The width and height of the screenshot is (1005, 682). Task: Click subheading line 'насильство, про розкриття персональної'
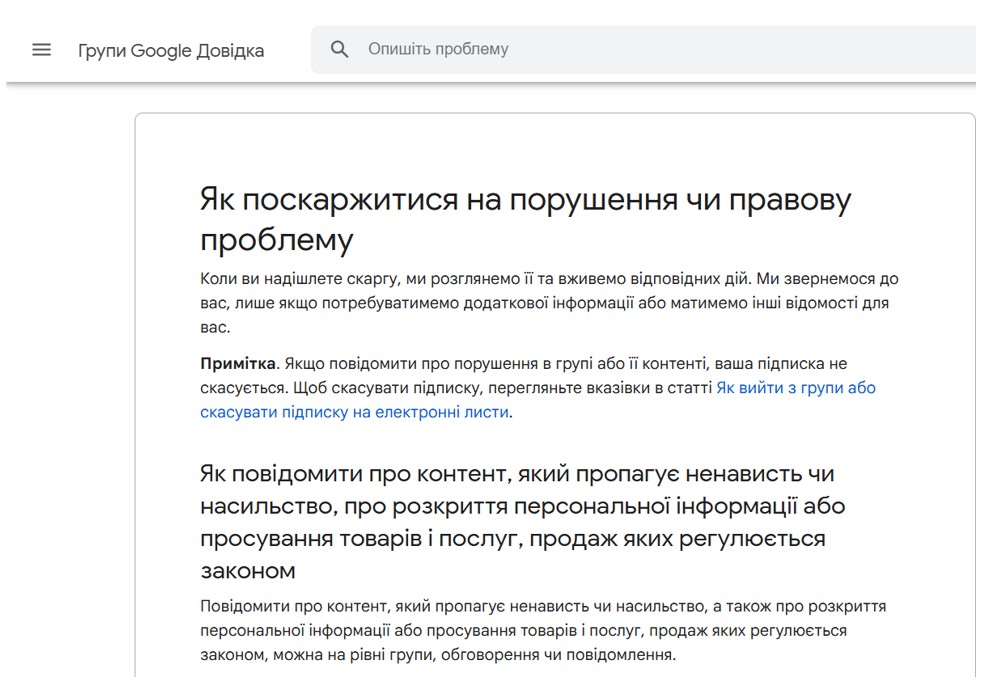pyautogui.click(x=522, y=506)
